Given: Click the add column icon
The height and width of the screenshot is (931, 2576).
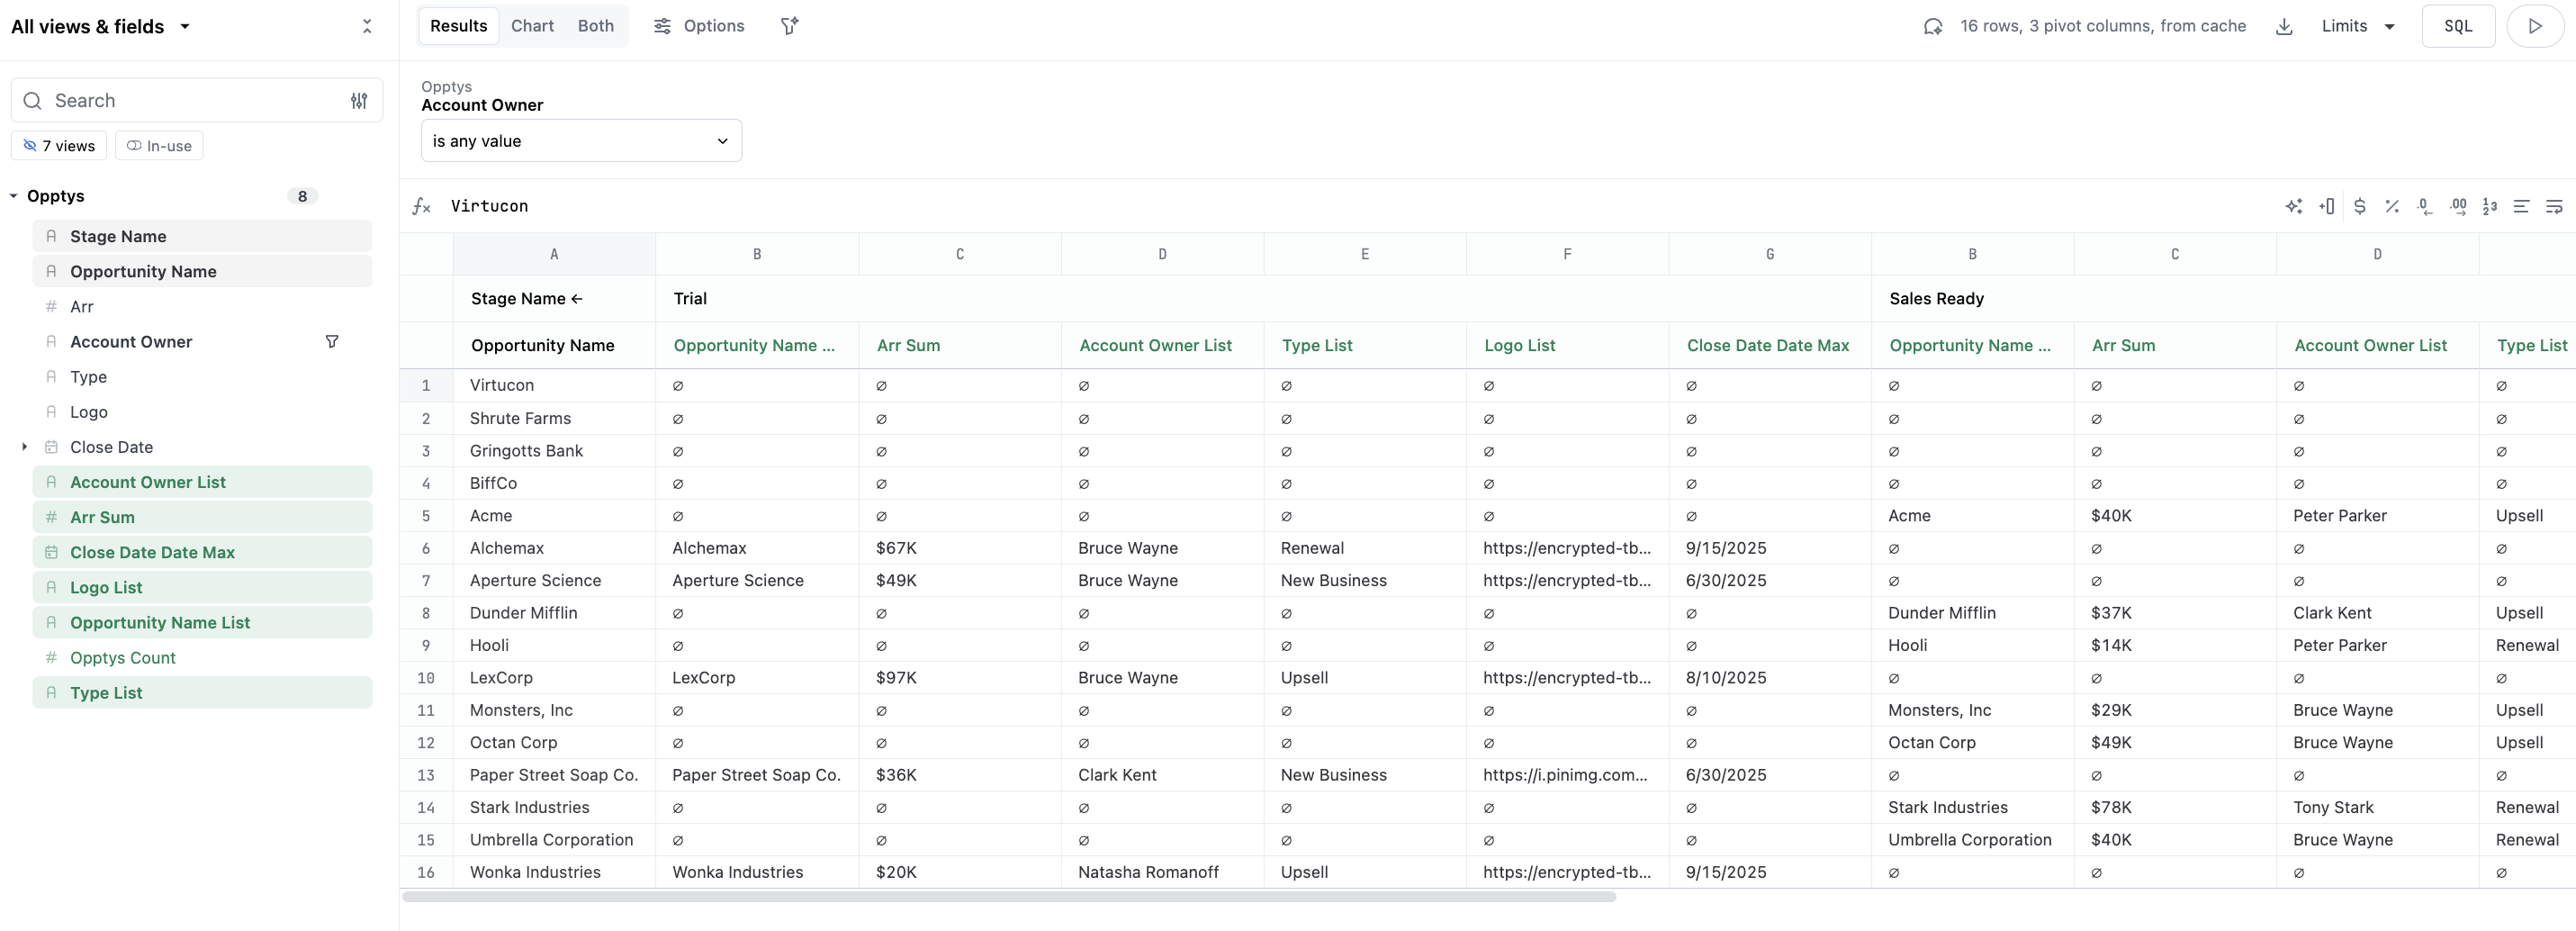Looking at the screenshot, I should [2326, 206].
